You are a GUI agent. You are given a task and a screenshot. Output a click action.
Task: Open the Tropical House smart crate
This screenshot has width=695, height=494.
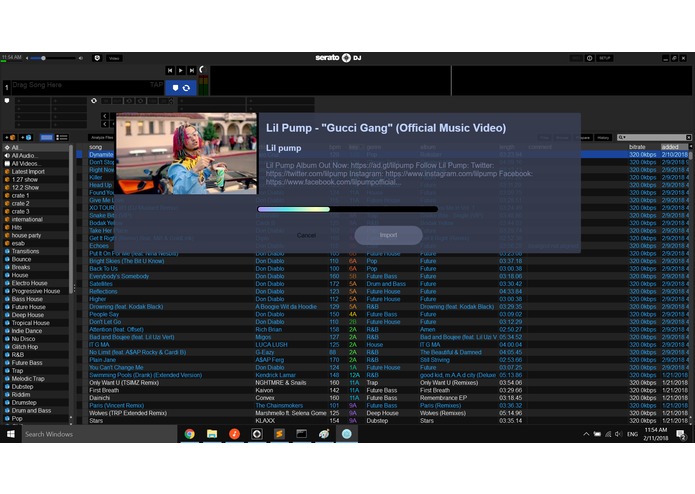35,323
